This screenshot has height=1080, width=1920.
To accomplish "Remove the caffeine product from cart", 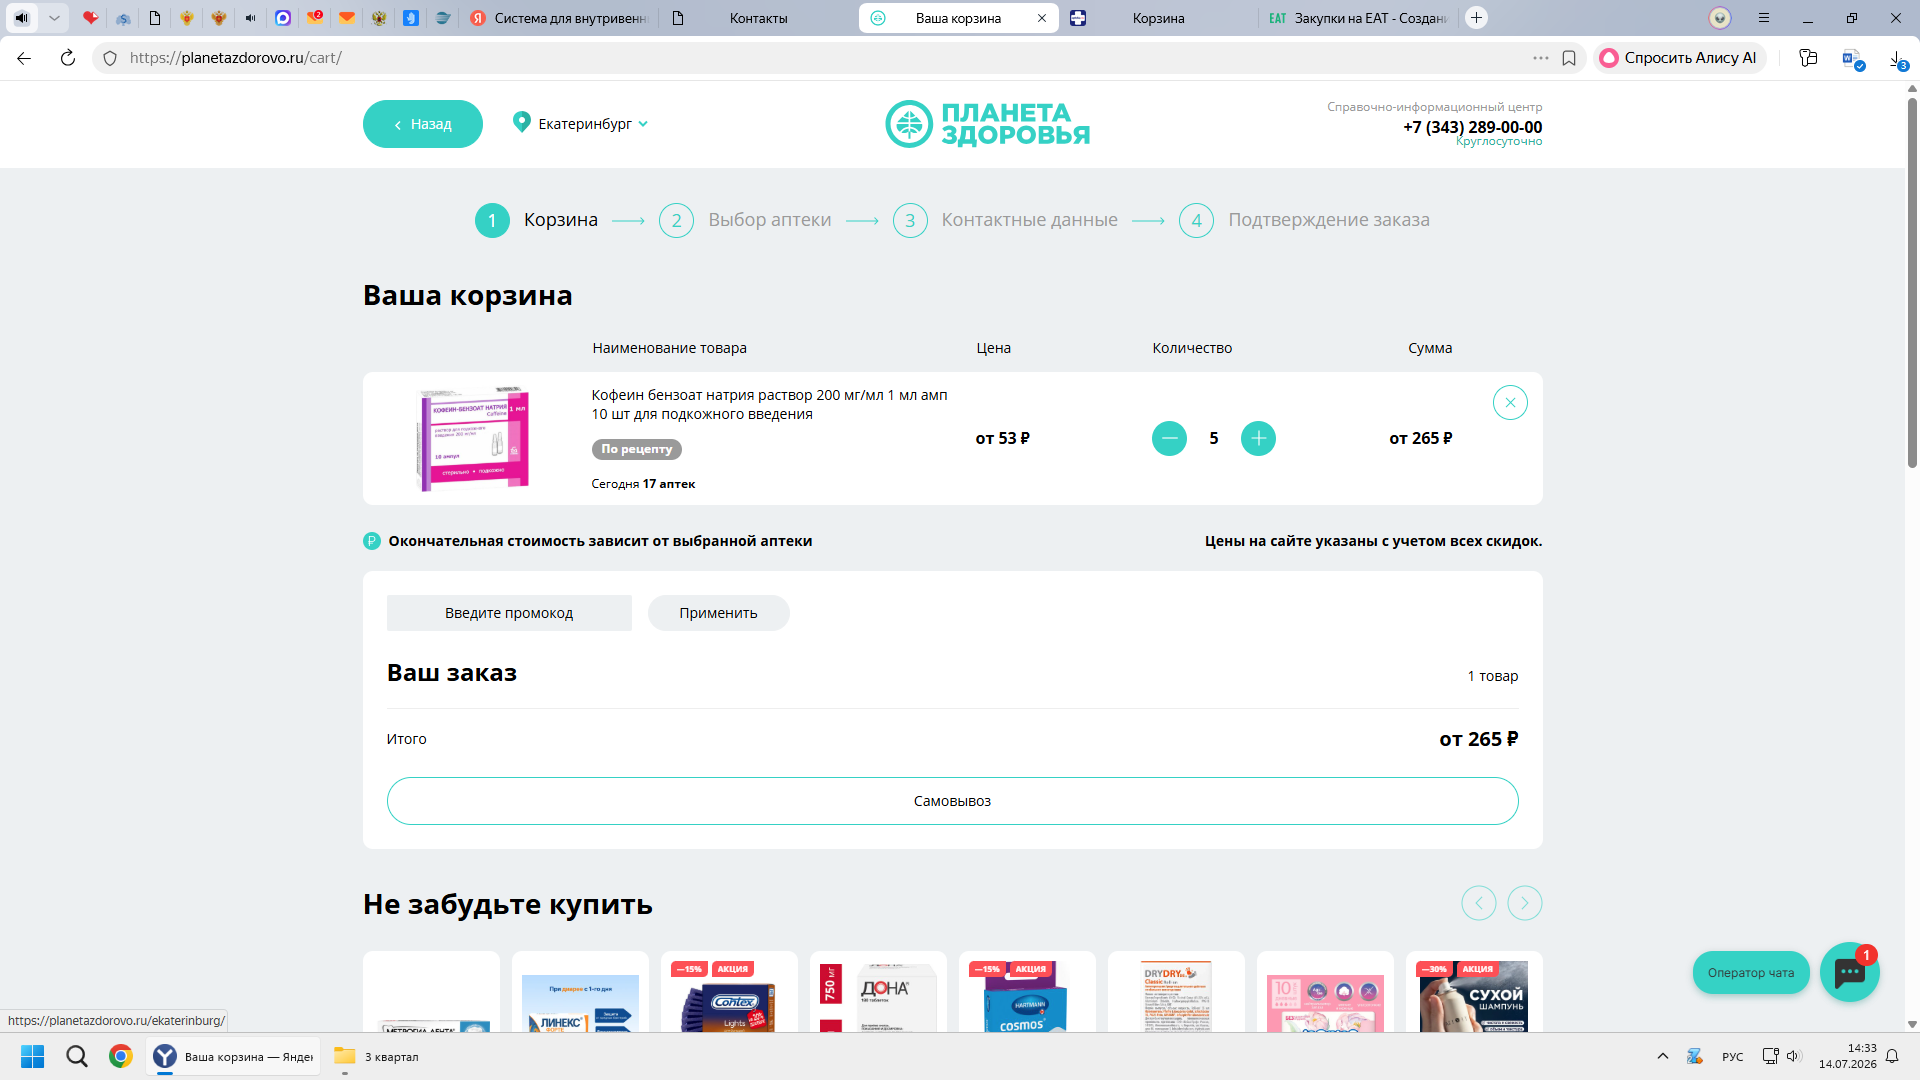I will (x=1510, y=402).
